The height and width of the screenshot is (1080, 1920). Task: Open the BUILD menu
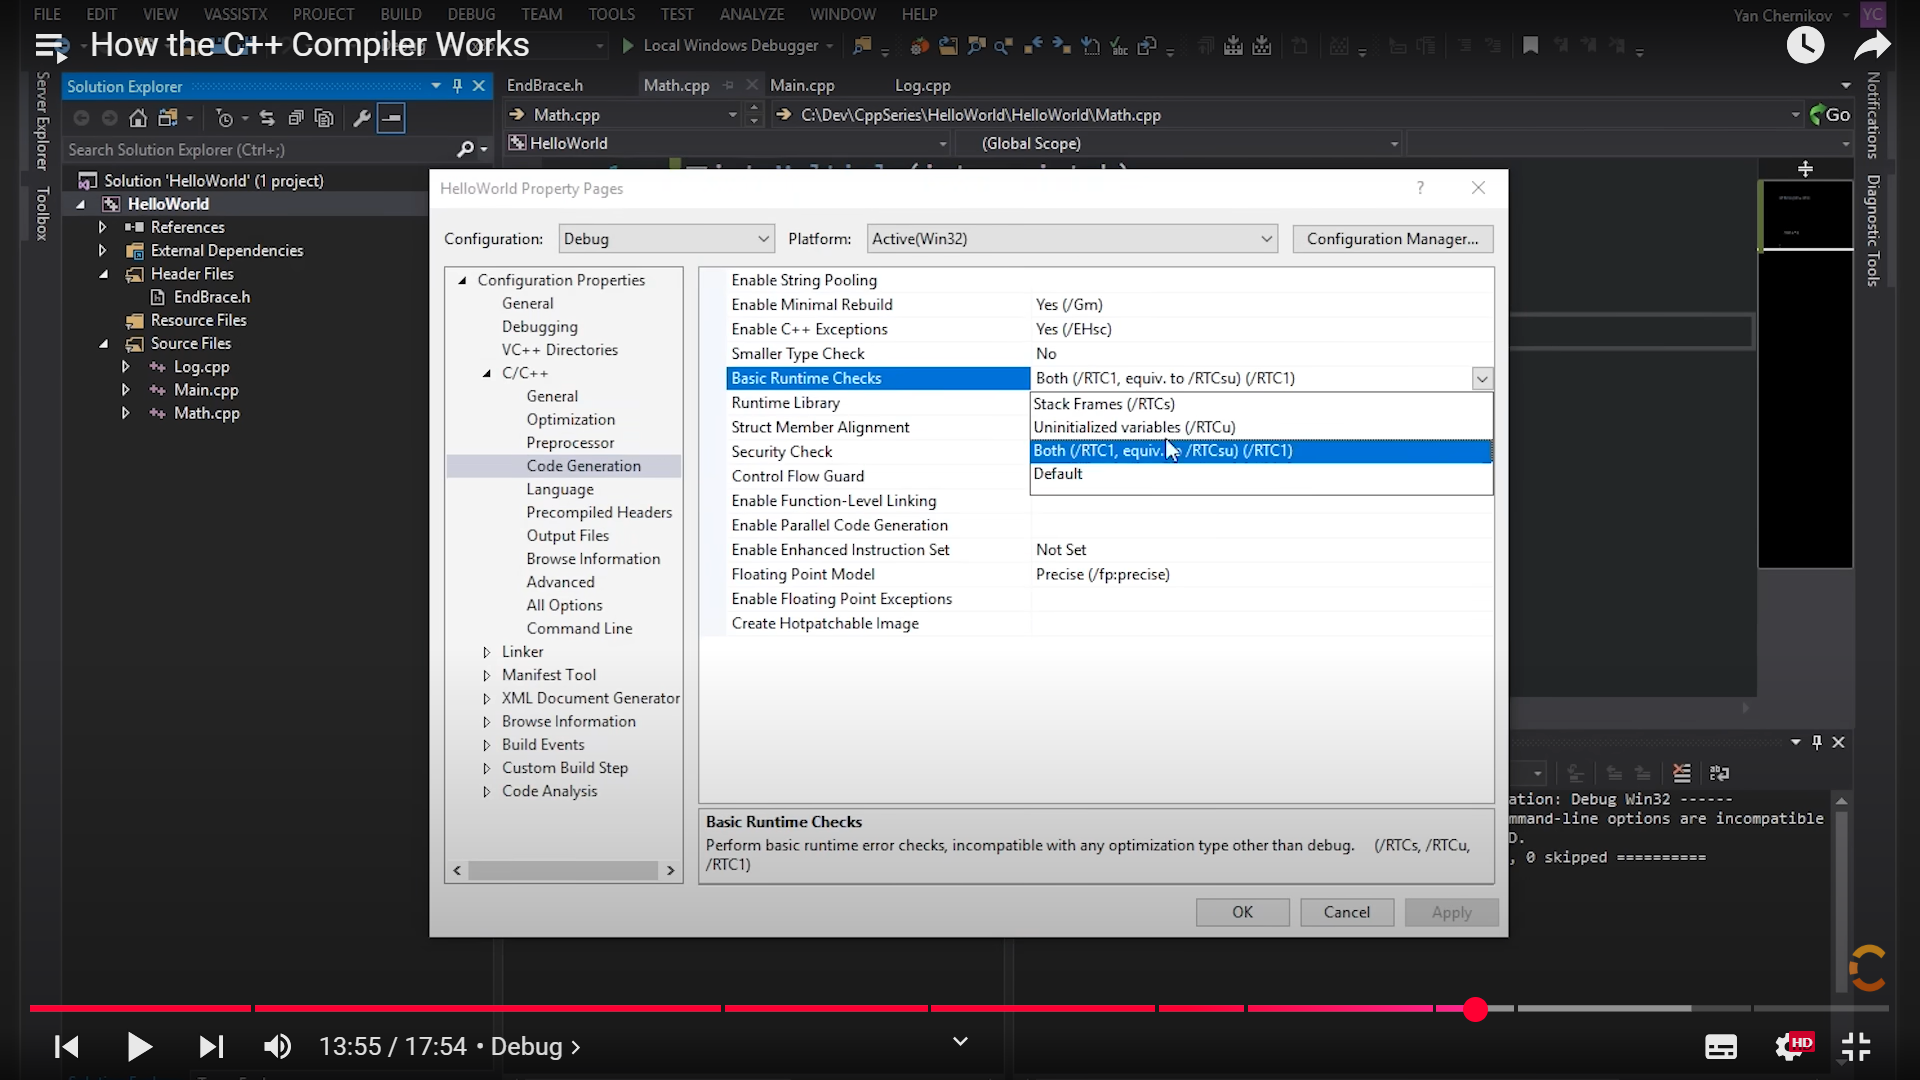400,14
